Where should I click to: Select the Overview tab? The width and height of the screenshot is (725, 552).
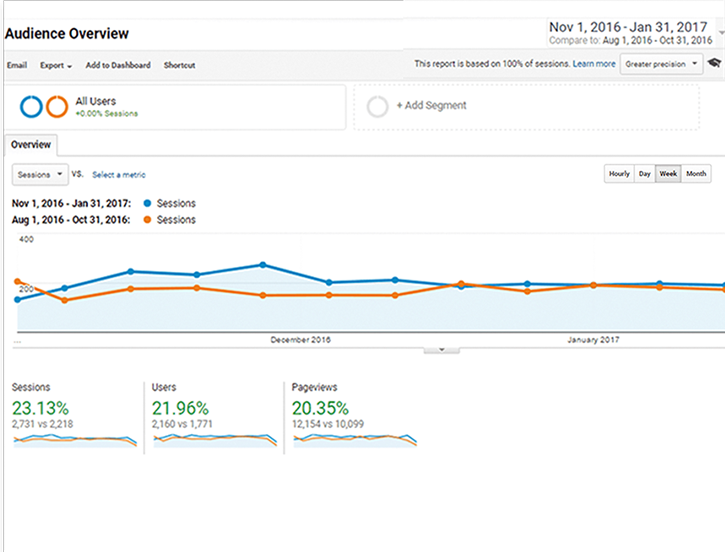coord(31,145)
